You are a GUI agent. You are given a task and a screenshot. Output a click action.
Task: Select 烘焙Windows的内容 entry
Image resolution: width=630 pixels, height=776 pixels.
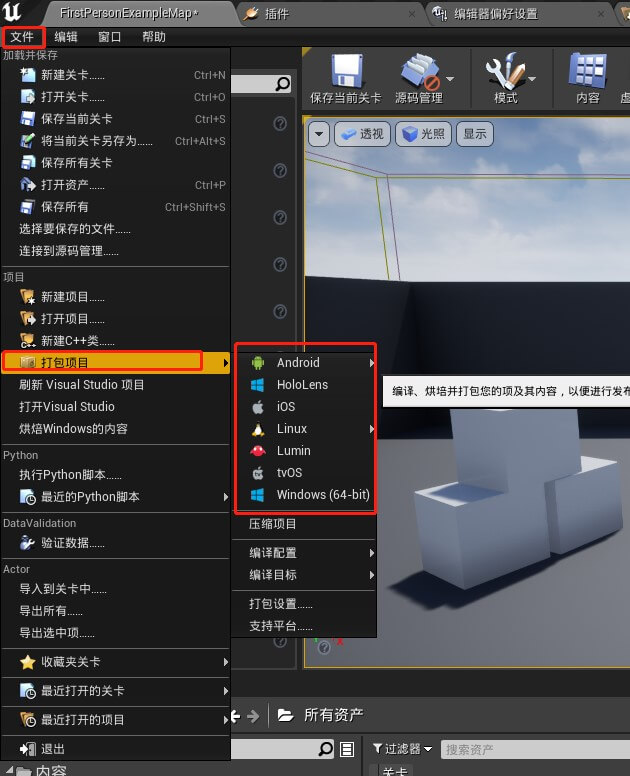116,429
